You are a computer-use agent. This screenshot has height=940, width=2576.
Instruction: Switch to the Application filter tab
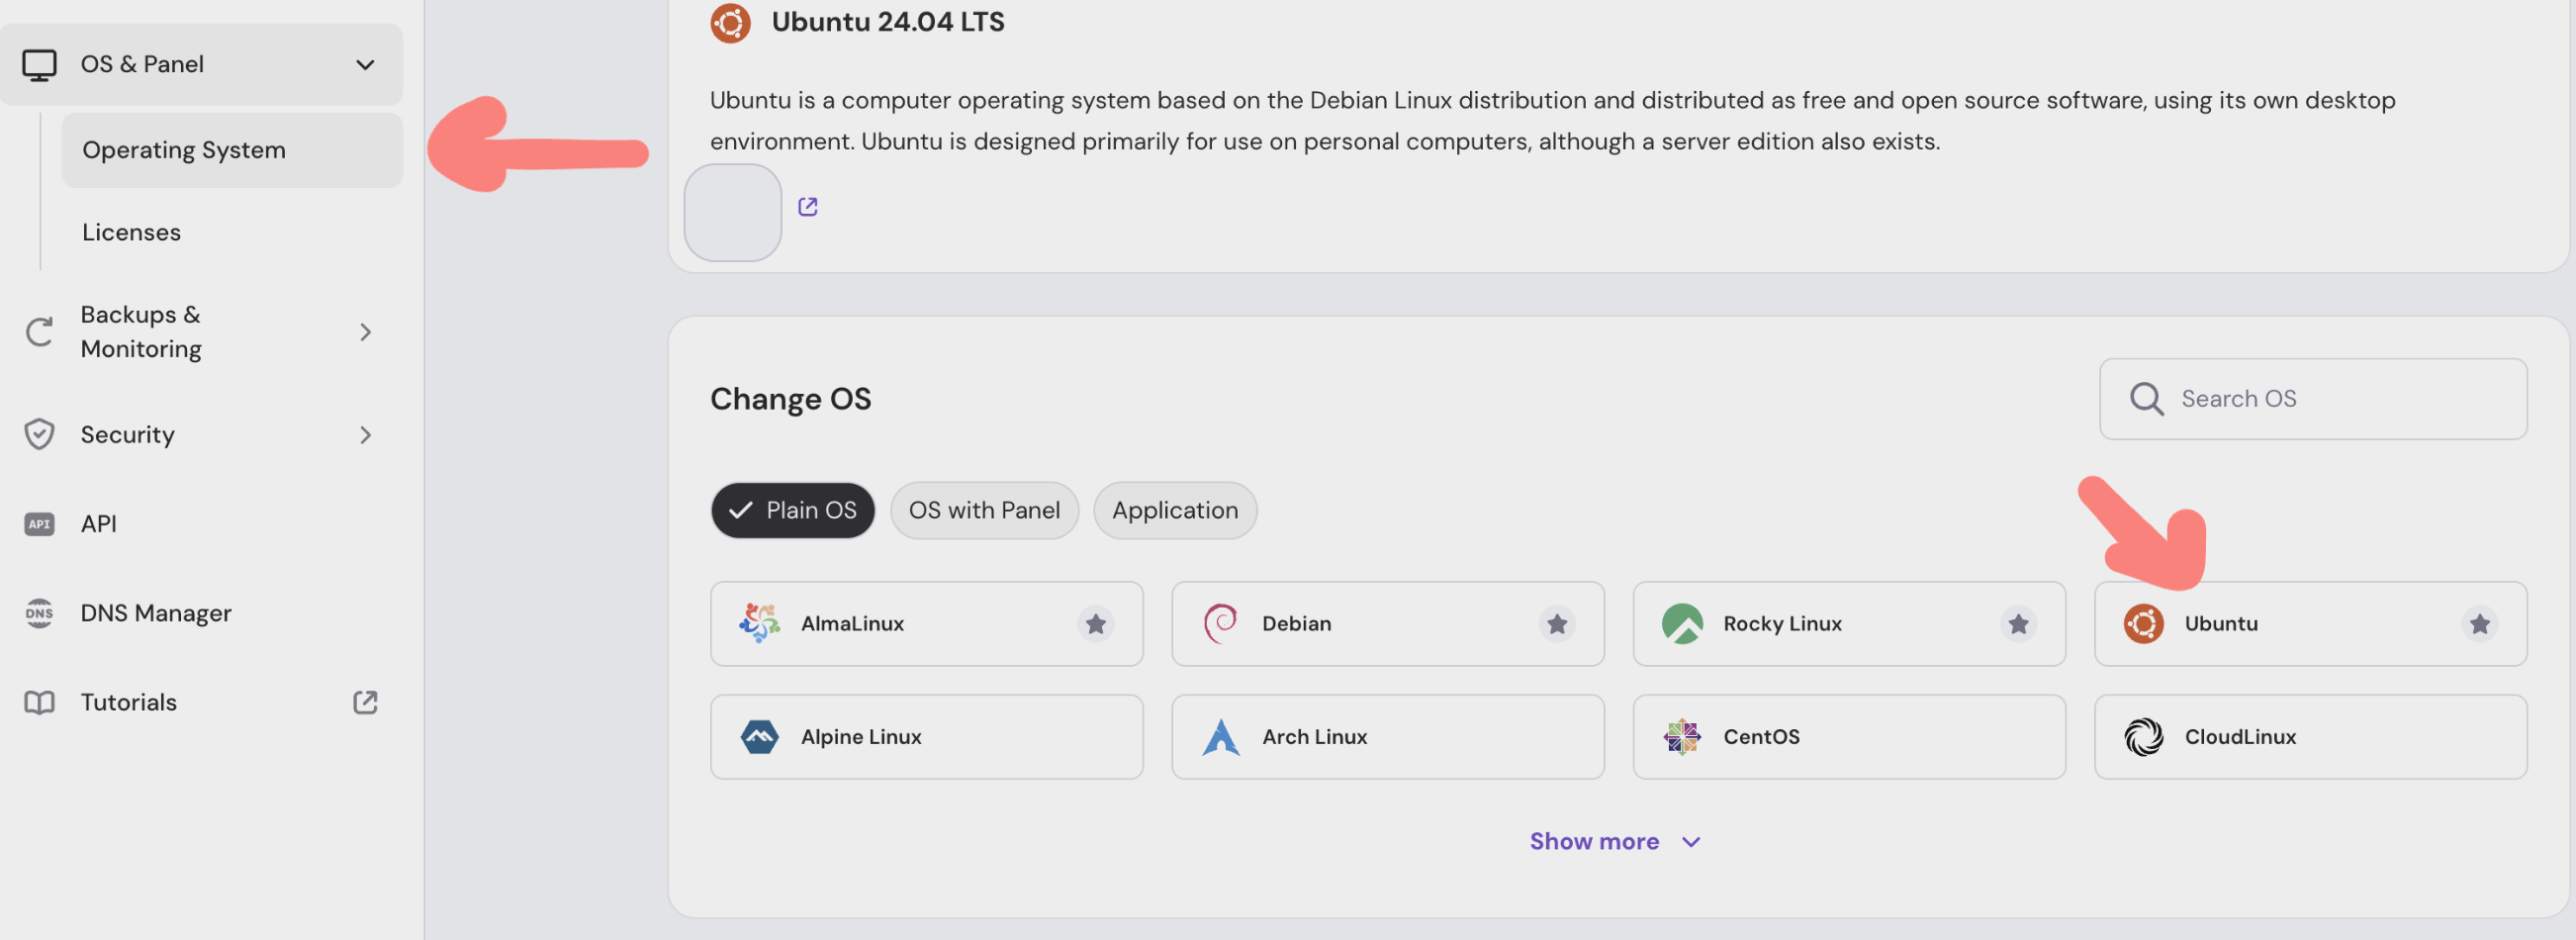[1174, 511]
